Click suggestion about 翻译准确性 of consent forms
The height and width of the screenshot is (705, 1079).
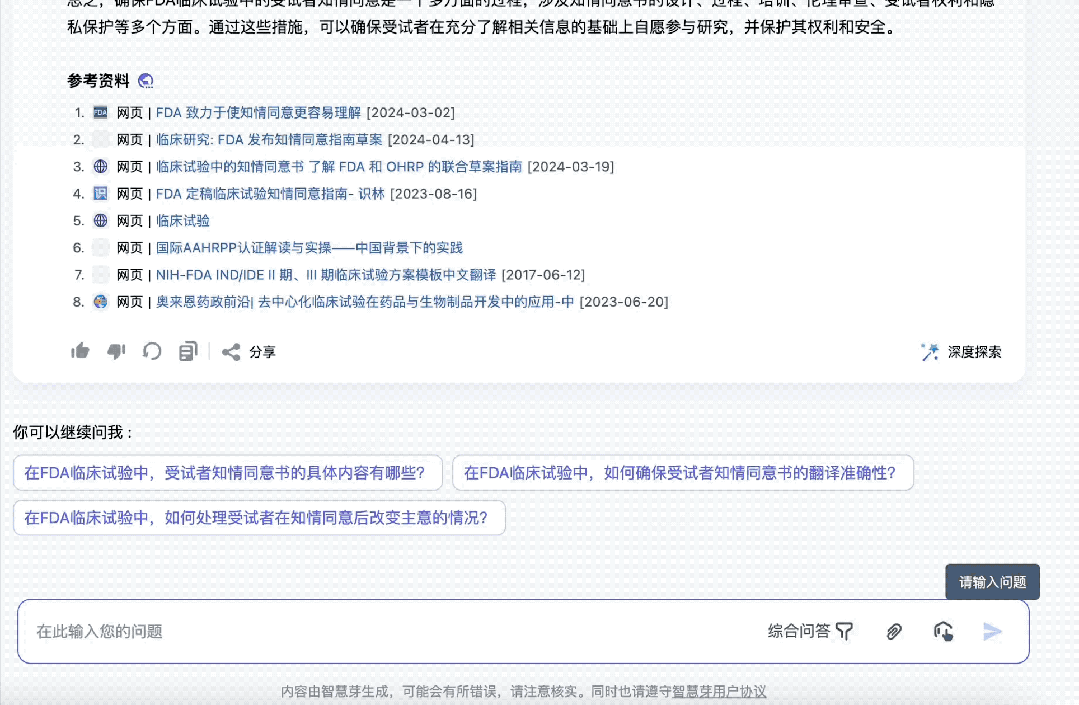pyautogui.click(x=683, y=471)
